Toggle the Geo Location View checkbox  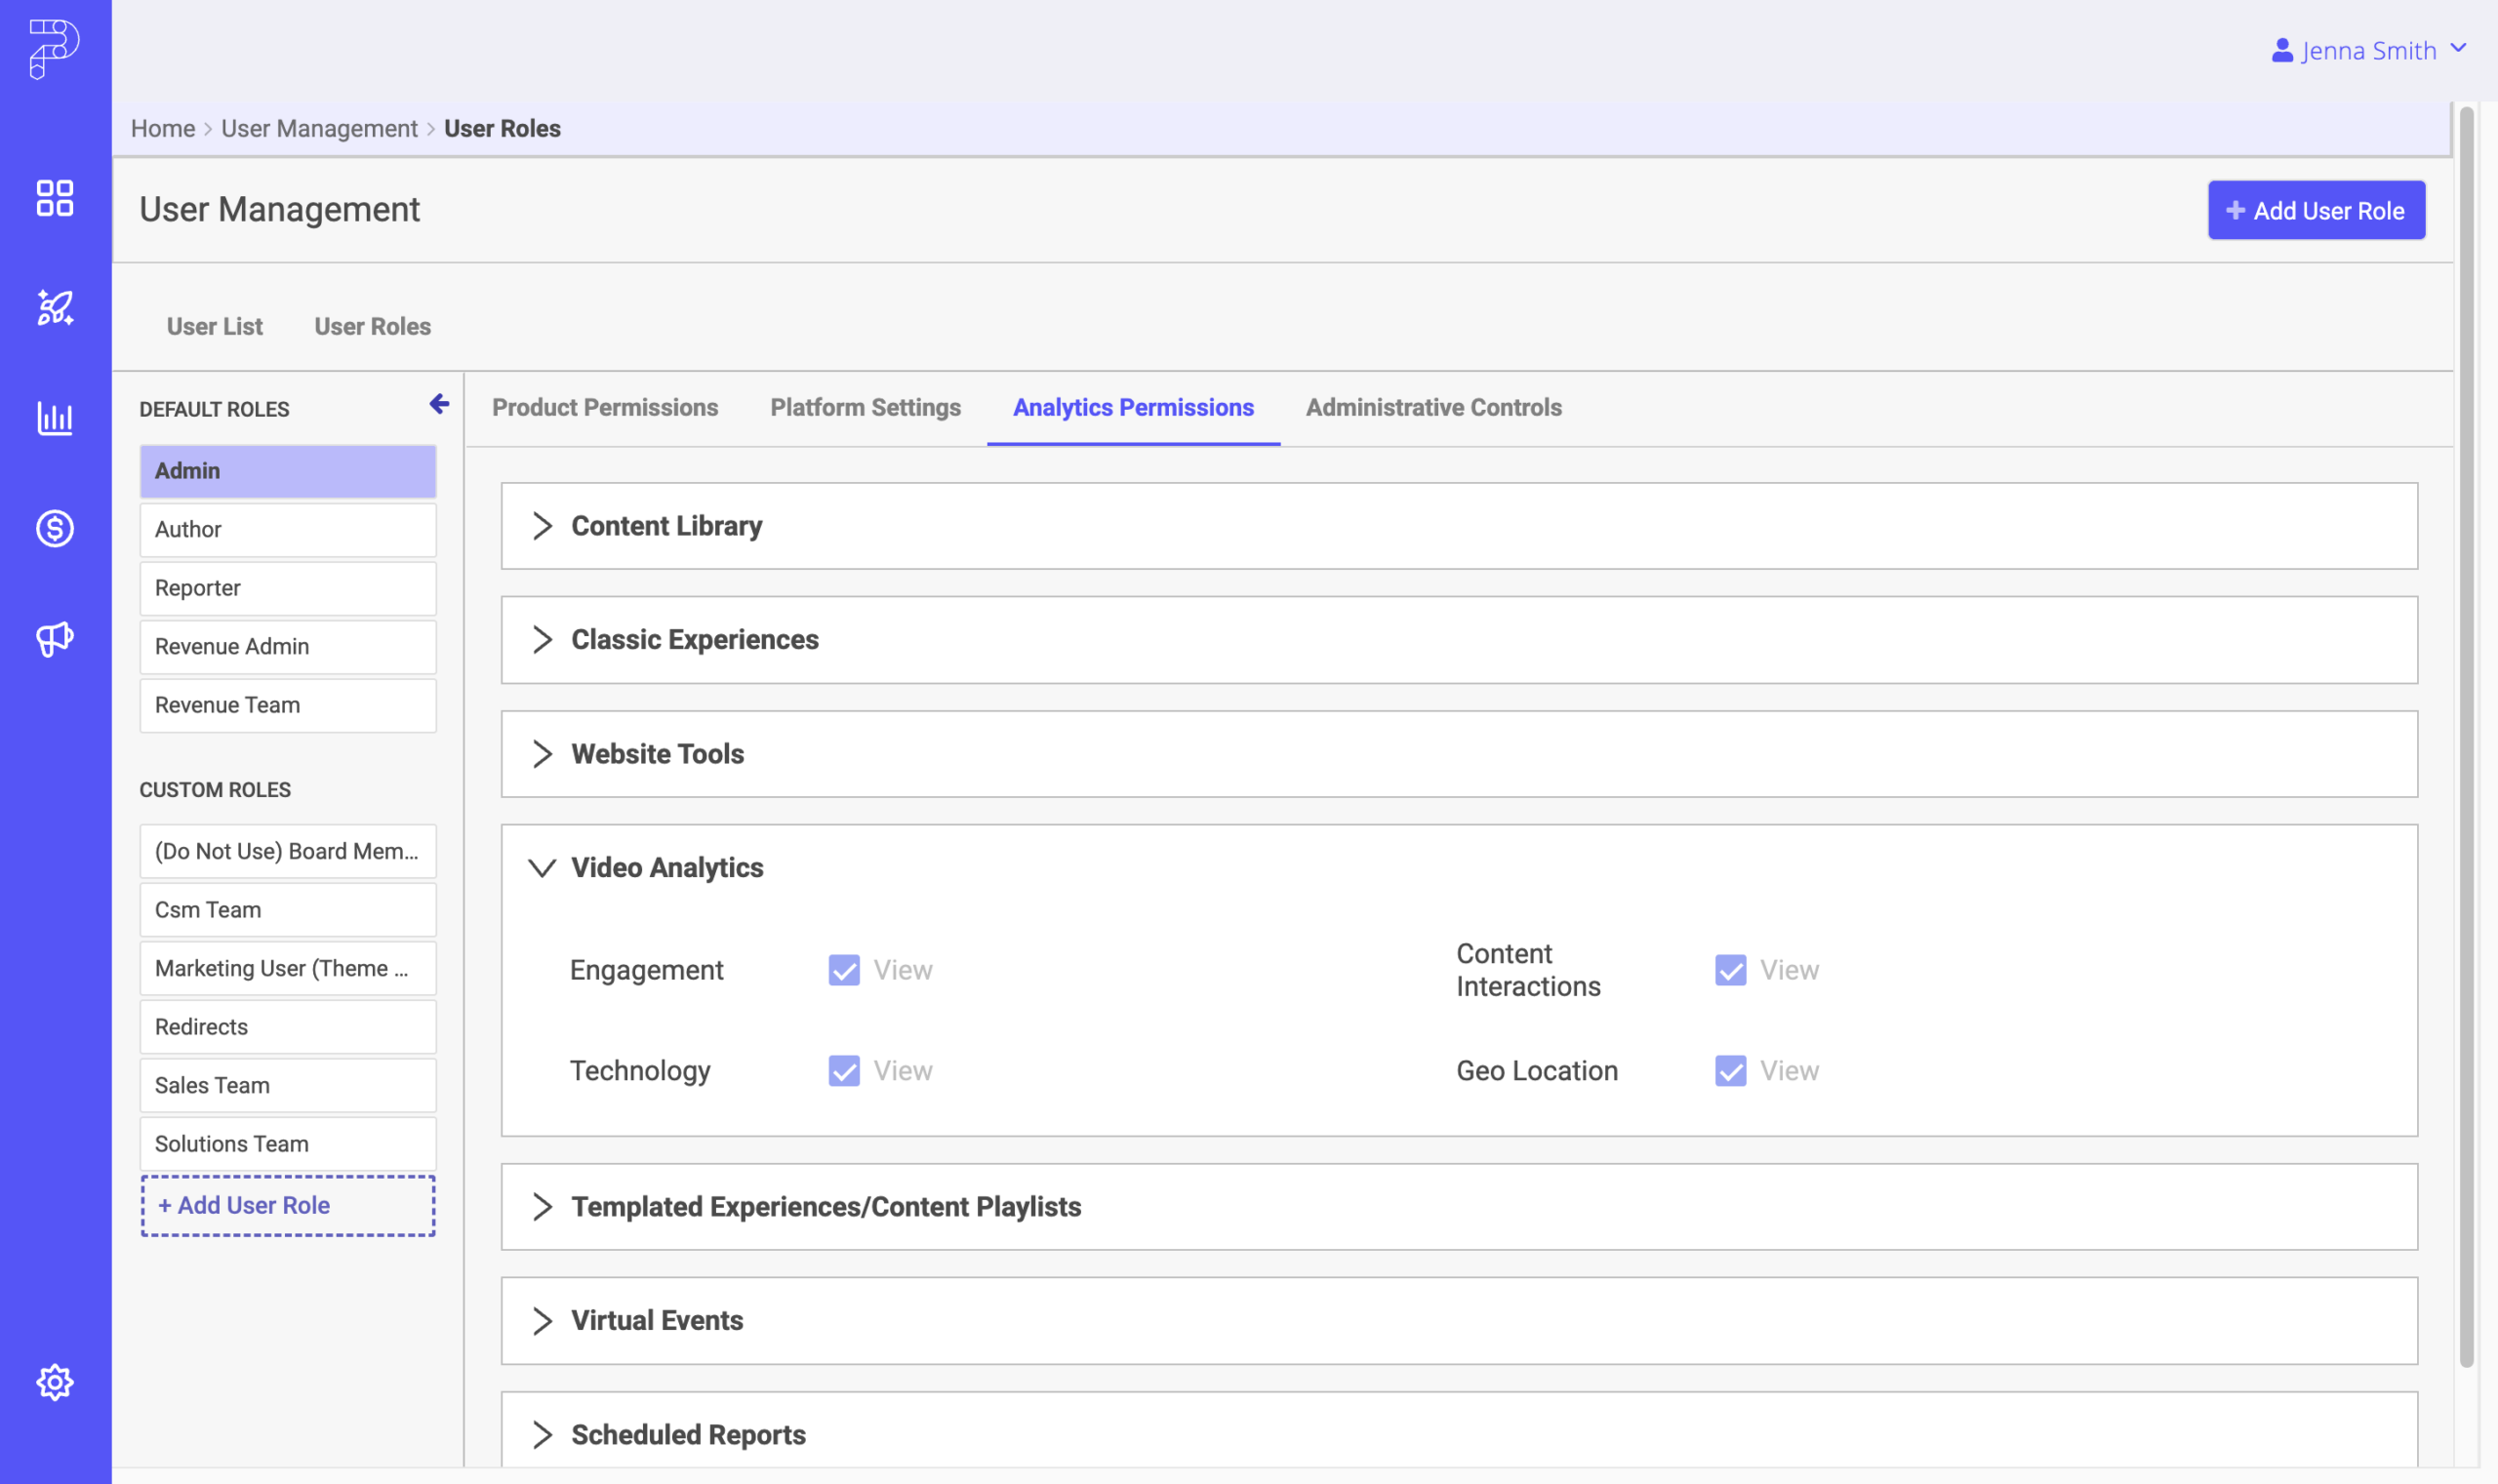pos(1731,1070)
